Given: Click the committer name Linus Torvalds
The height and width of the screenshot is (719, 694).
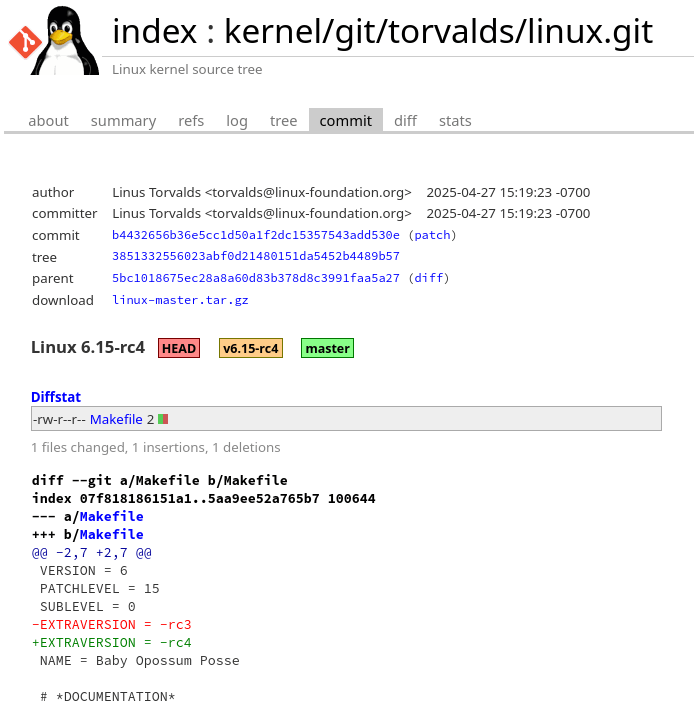Looking at the screenshot, I should click(x=156, y=213).
